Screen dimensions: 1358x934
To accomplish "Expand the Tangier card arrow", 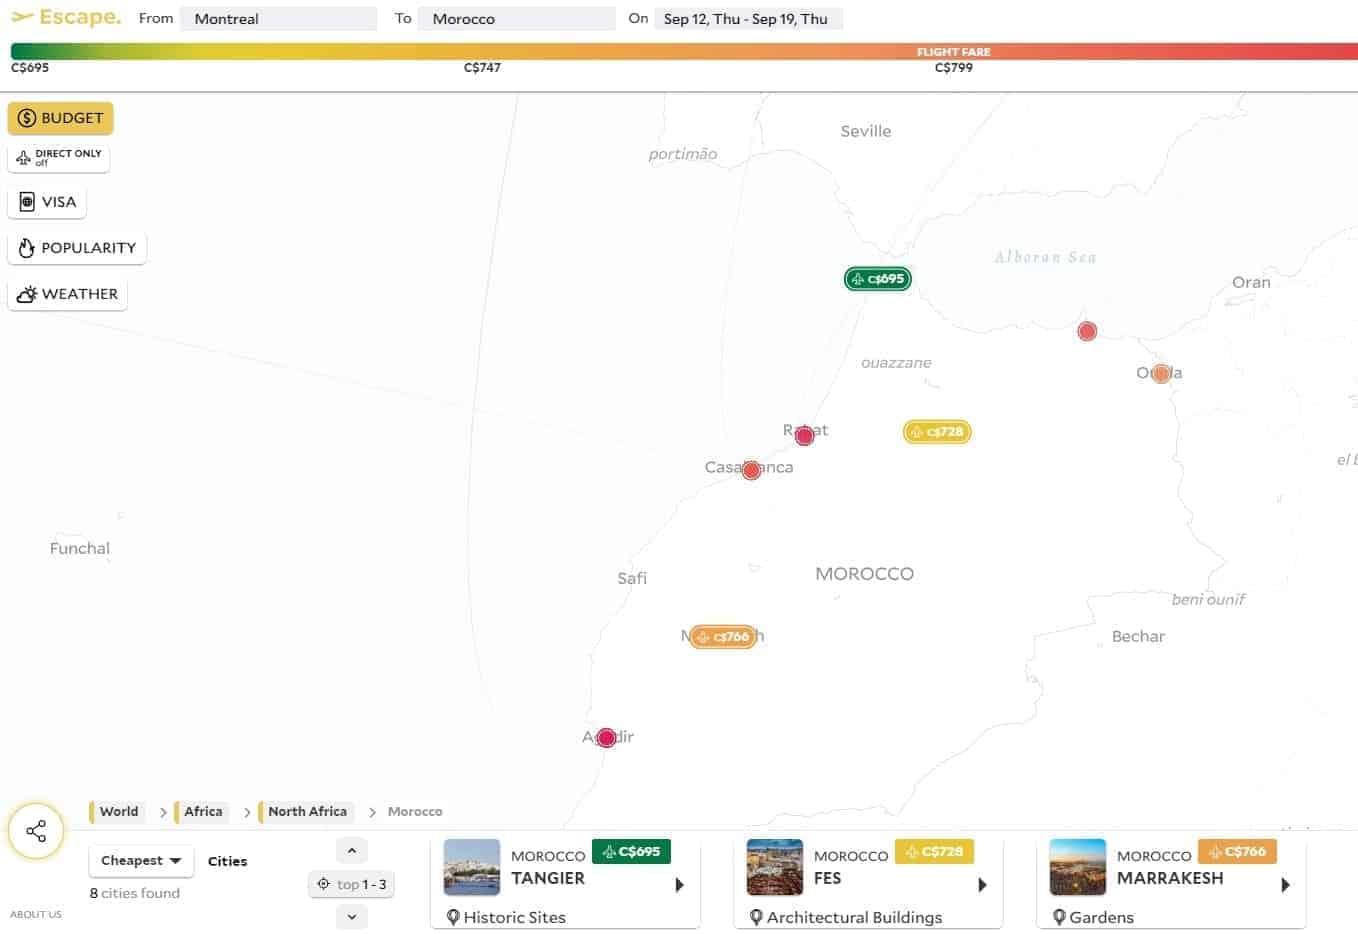I will coord(680,885).
